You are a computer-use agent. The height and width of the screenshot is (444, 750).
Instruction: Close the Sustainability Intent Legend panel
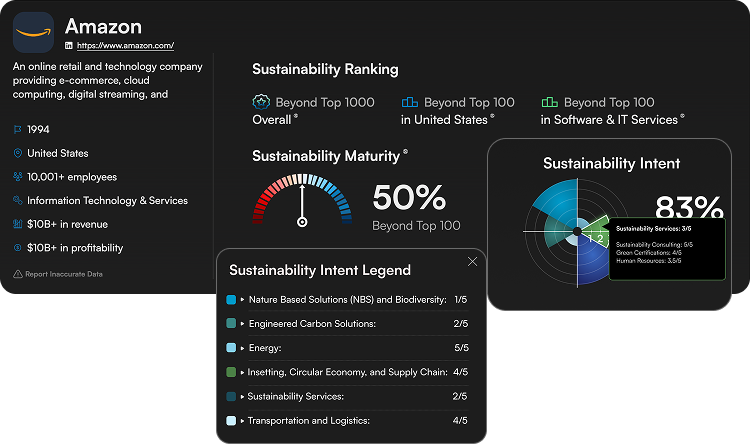pos(472,261)
